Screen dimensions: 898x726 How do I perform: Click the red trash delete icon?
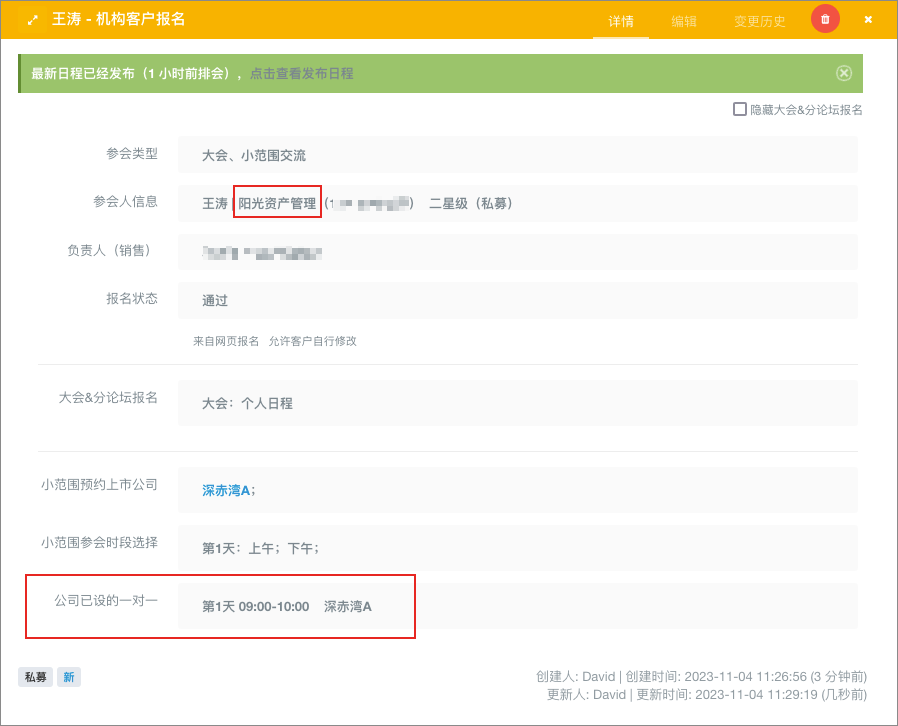[x=825, y=19]
